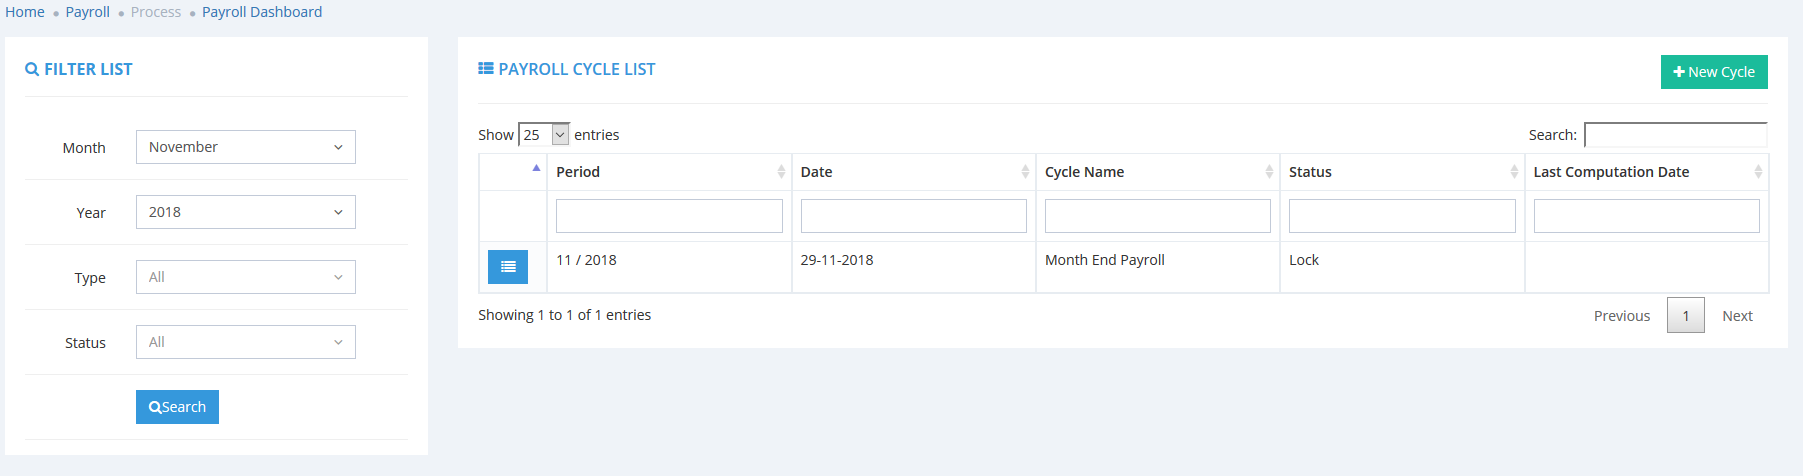This screenshot has height=476, width=1803.
Task: Change the Show entries count selector
Action: click(x=544, y=135)
